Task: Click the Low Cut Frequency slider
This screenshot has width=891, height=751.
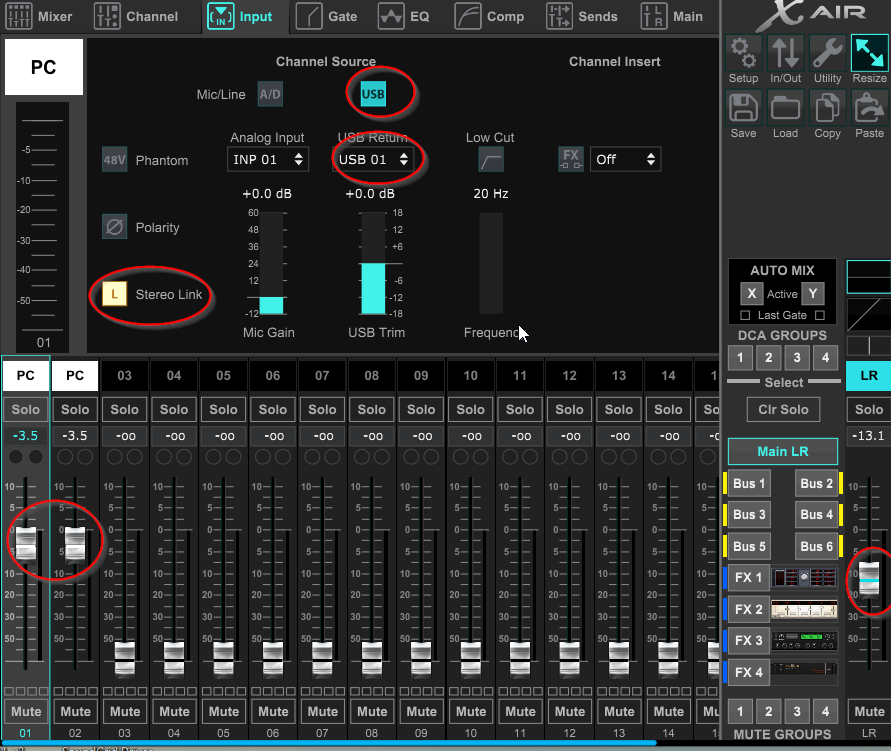Action: point(491,263)
